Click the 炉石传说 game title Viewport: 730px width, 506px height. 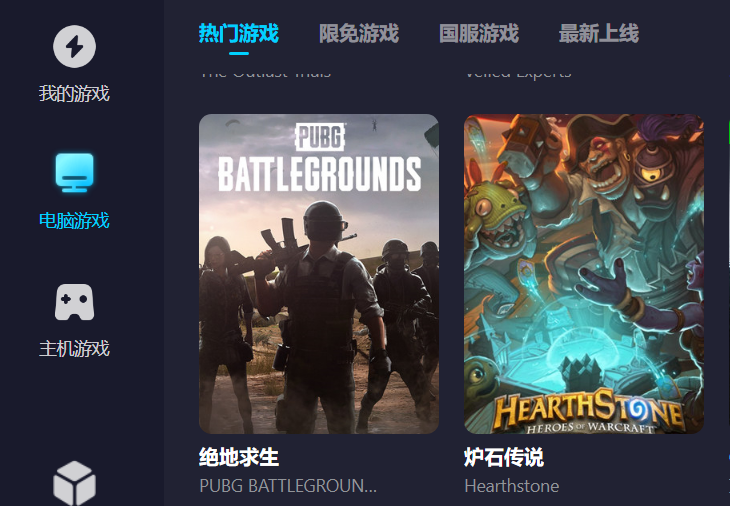coord(504,457)
